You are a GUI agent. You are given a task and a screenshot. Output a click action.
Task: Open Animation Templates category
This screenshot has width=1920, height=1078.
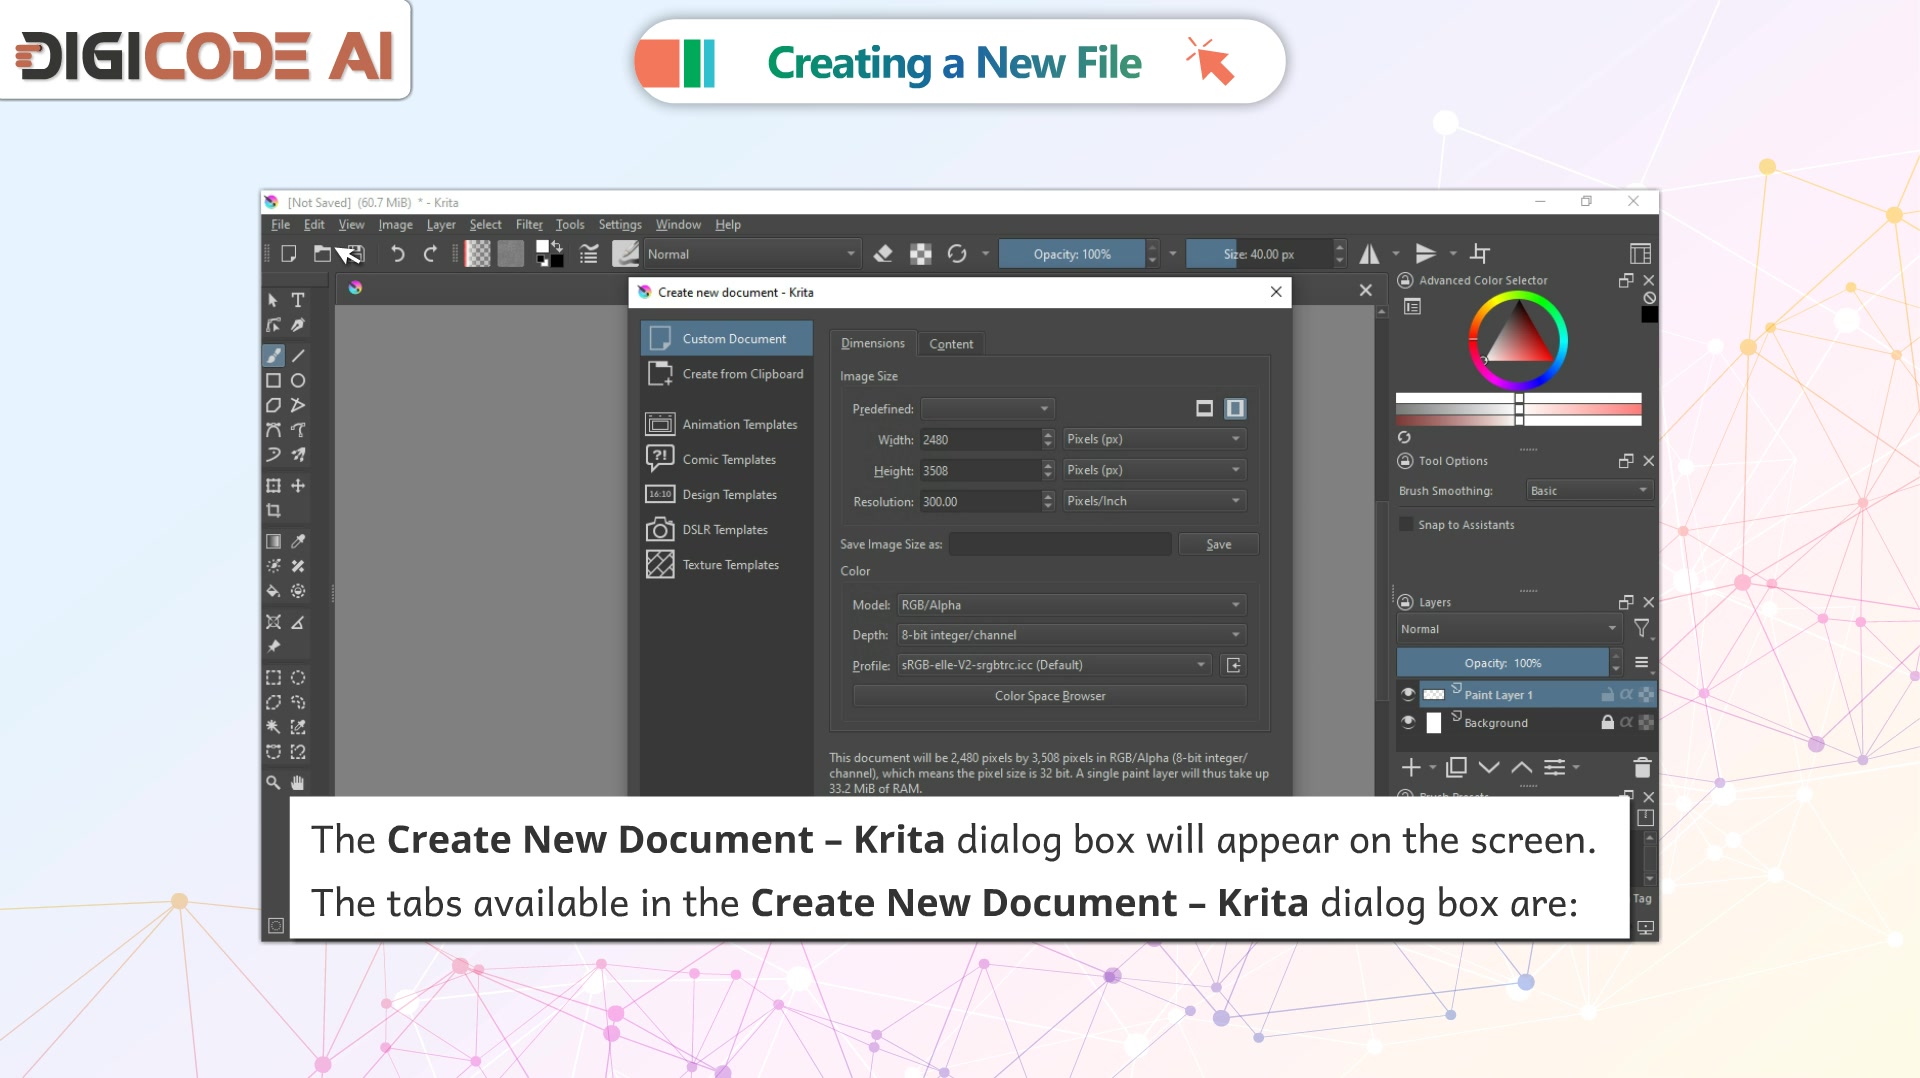727,424
